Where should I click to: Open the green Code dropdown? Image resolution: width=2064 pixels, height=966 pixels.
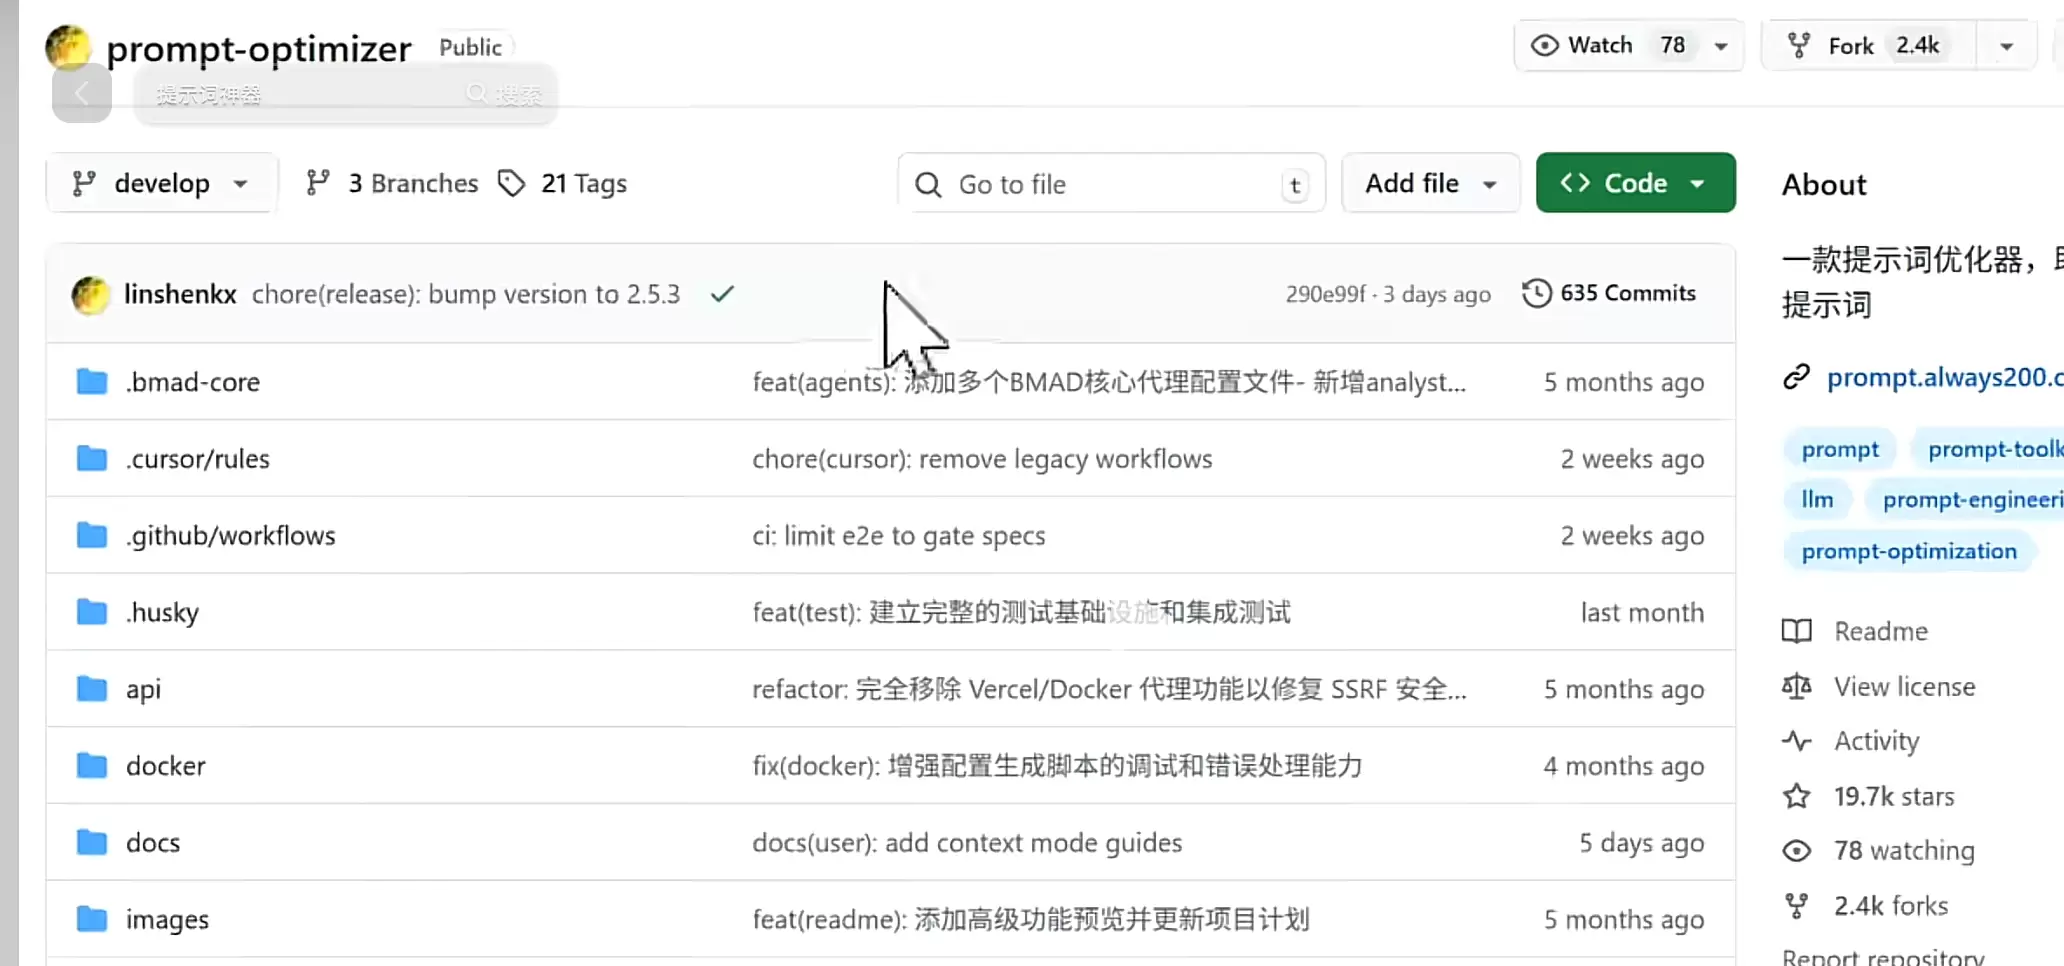(1634, 183)
